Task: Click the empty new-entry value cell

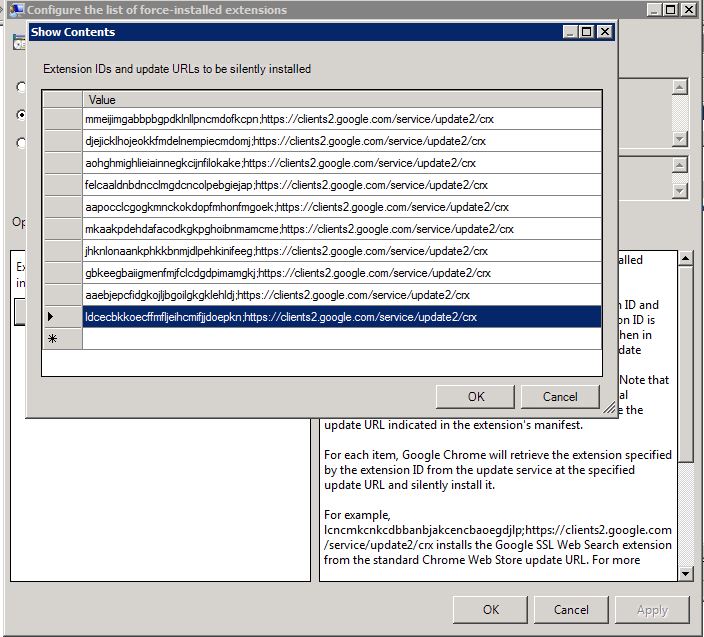Action: [342, 339]
